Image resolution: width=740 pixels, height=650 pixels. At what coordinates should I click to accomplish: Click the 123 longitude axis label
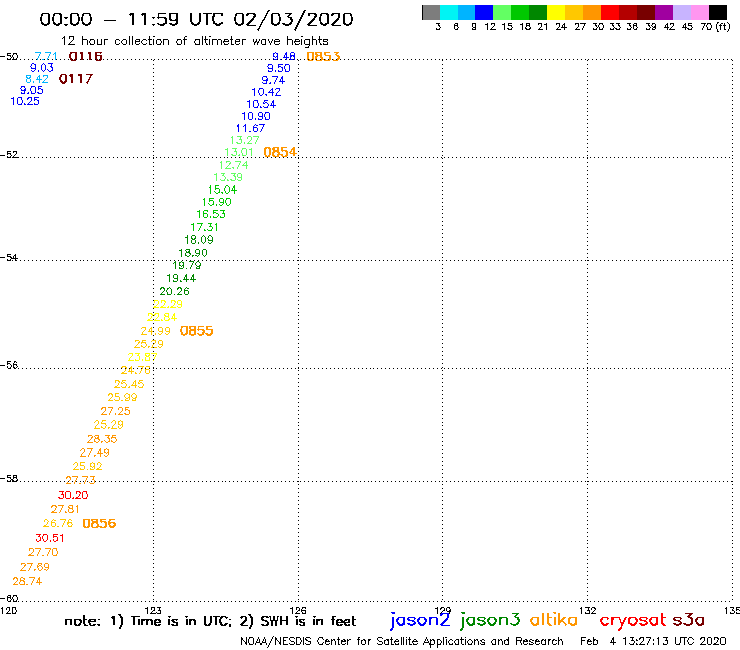click(x=153, y=610)
